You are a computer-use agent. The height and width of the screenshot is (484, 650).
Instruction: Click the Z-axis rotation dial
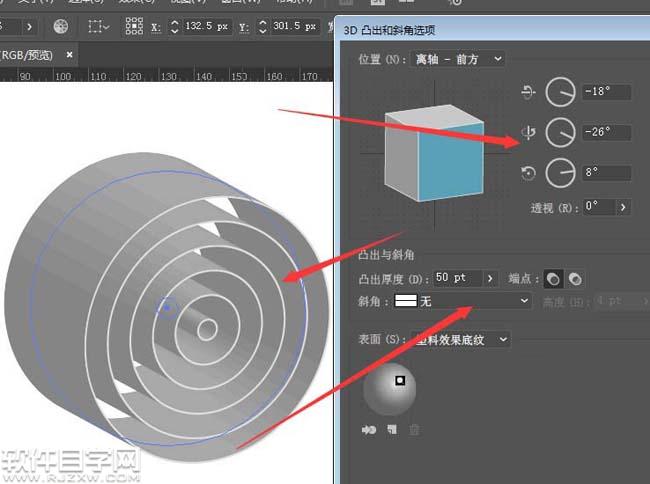560,172
